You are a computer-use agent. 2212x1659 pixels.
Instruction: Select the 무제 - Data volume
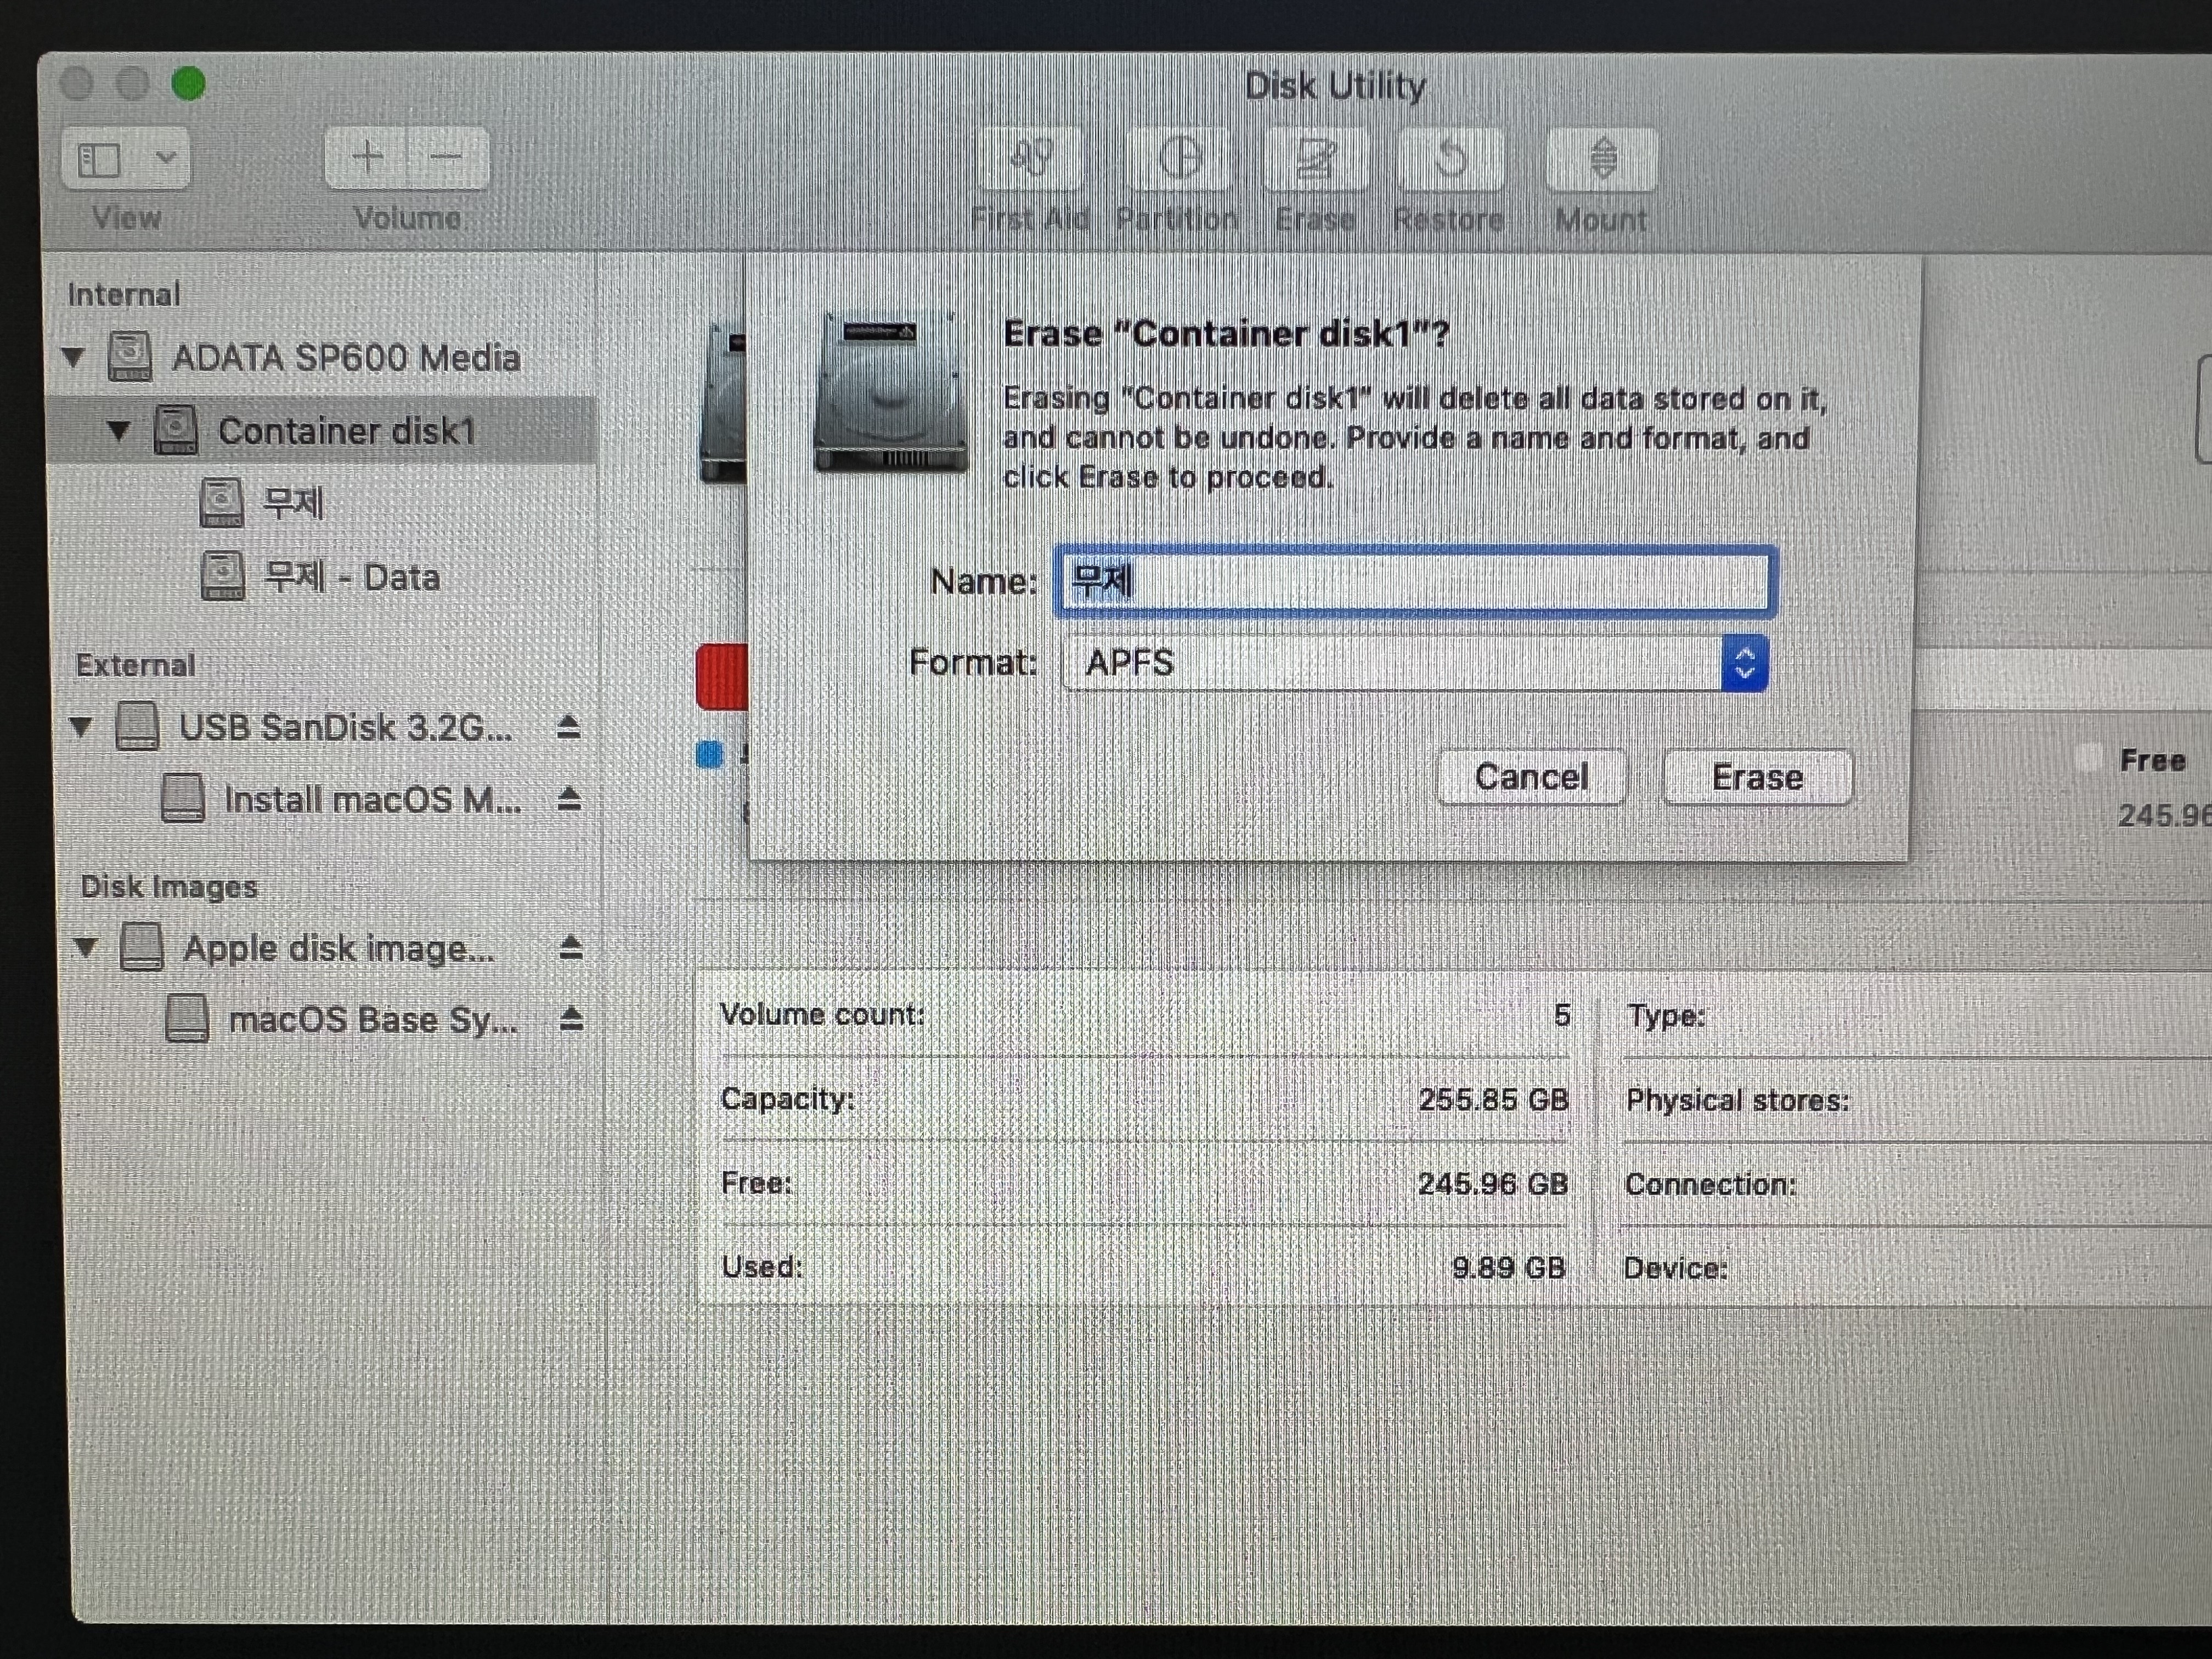point(350,577)
